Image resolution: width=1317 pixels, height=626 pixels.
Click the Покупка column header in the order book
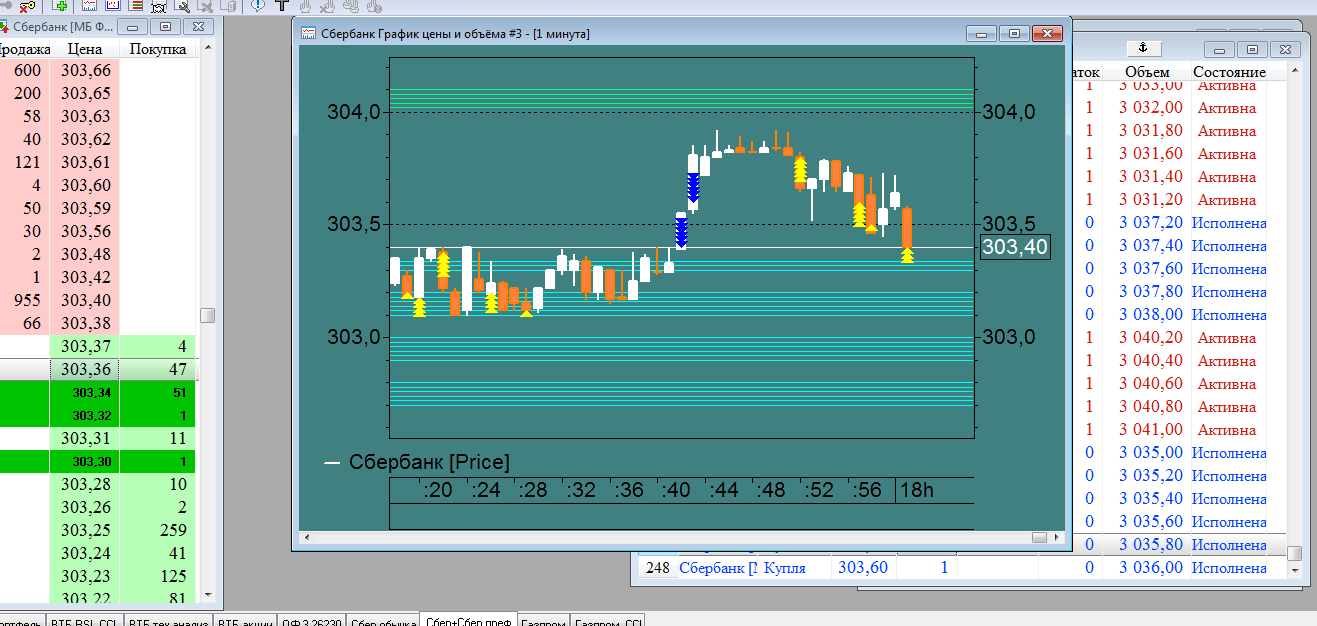click(159, 48)
